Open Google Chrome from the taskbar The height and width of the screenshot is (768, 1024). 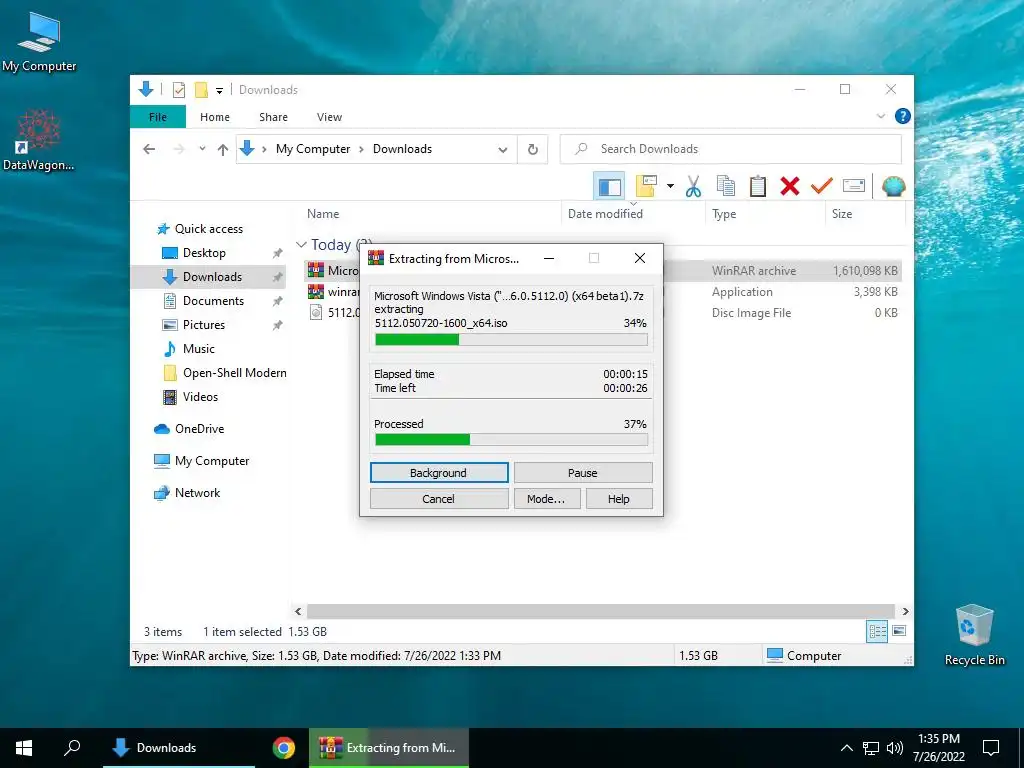[x=283, y=748]
